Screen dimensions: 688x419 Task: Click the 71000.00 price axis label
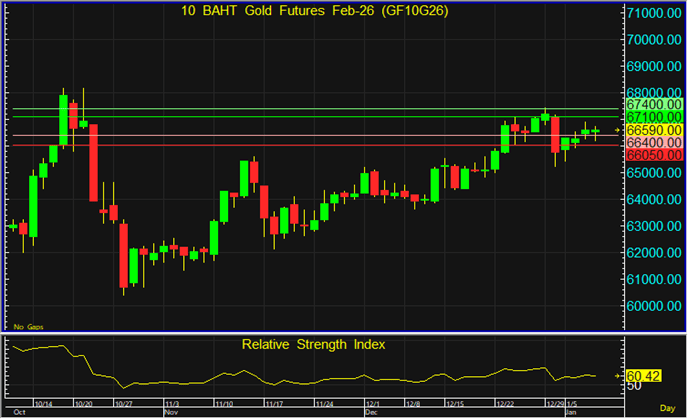click(x=653, y=13)
